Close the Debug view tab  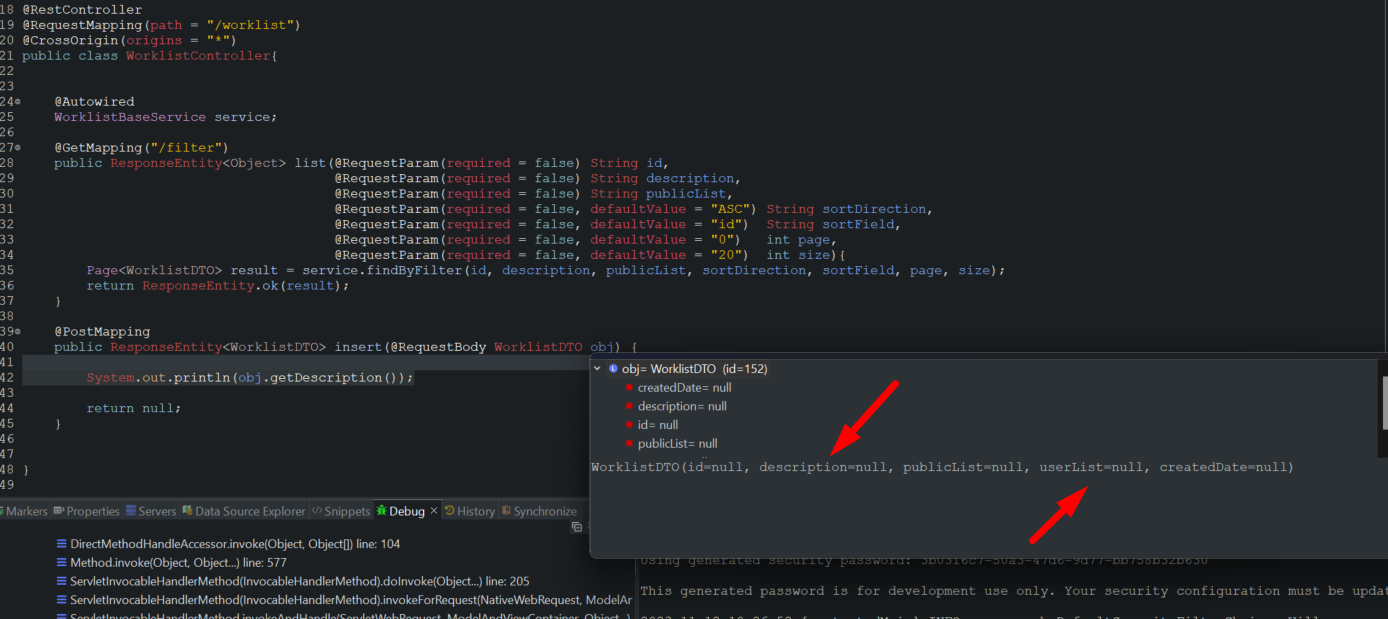[x=434, y=511]
